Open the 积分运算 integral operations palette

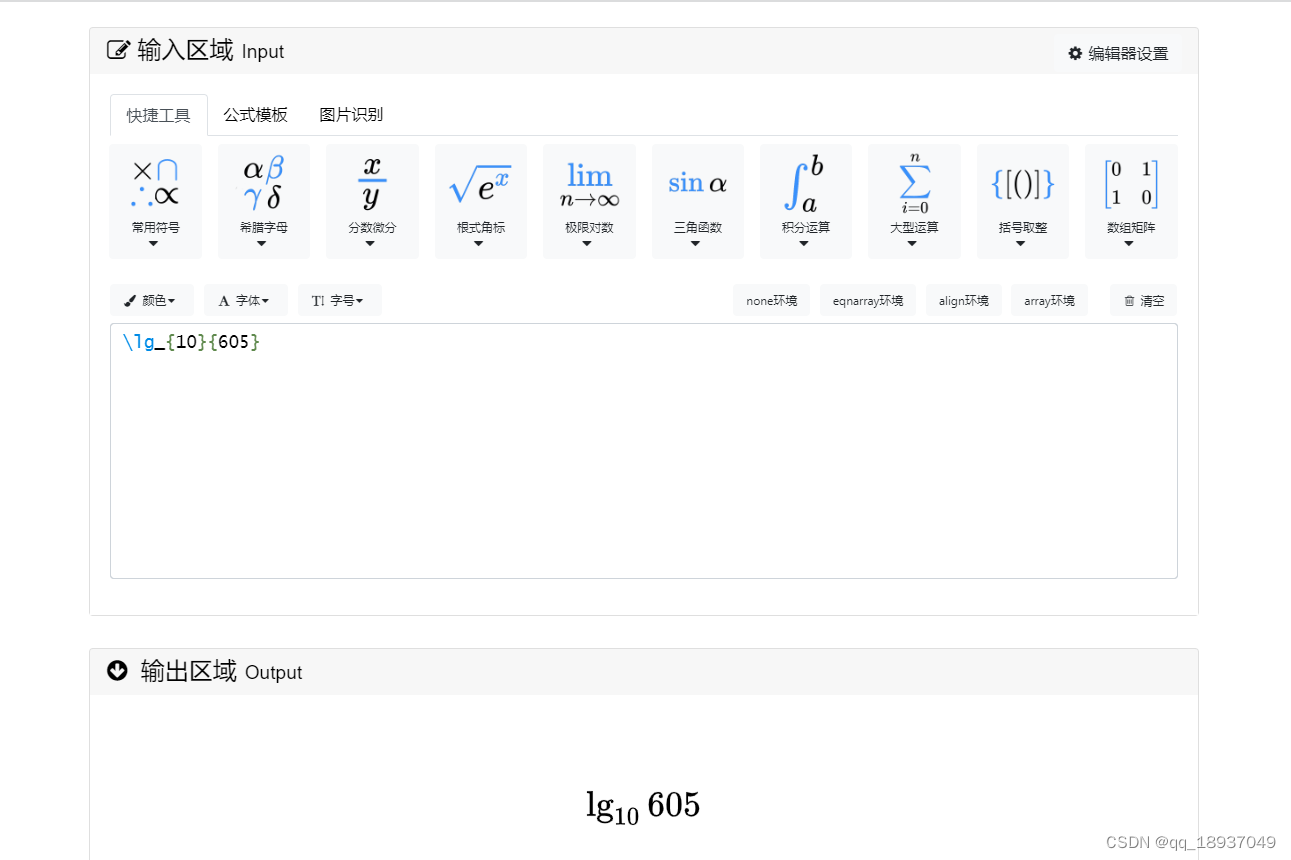click(x=806, y=201)
